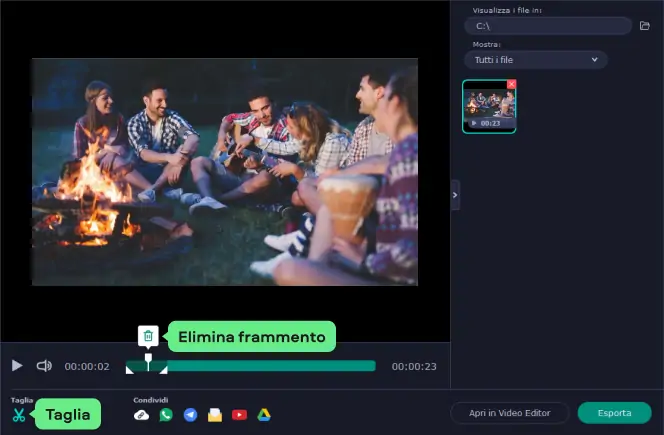Browse folders with the folder icon
664x435 pixels.
pos(645,26)
